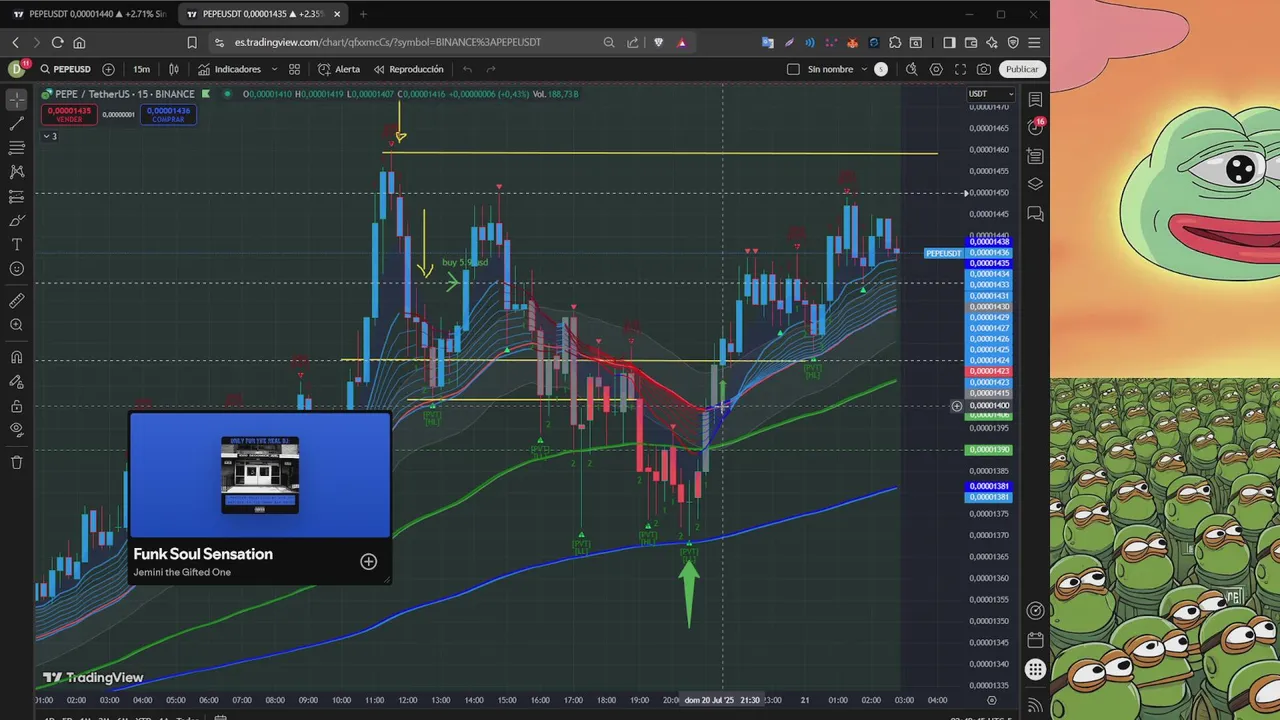The width and height of the screenshot is (1280, 720).
Task: Toggle hide all drawings eye icon
Action: click(17, 430)
